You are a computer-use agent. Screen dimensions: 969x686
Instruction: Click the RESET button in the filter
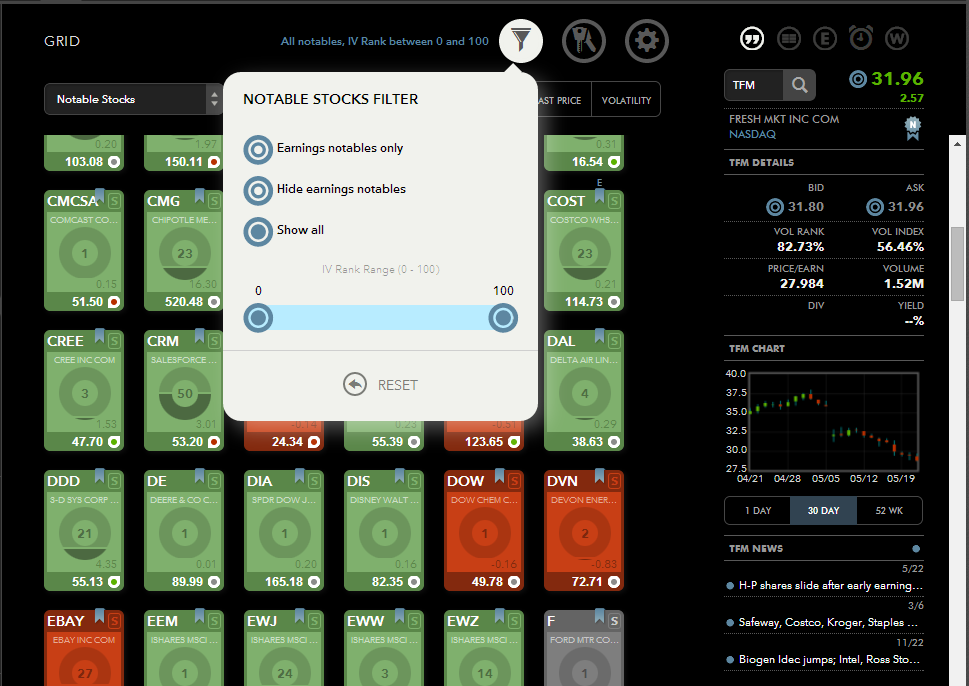381,385
